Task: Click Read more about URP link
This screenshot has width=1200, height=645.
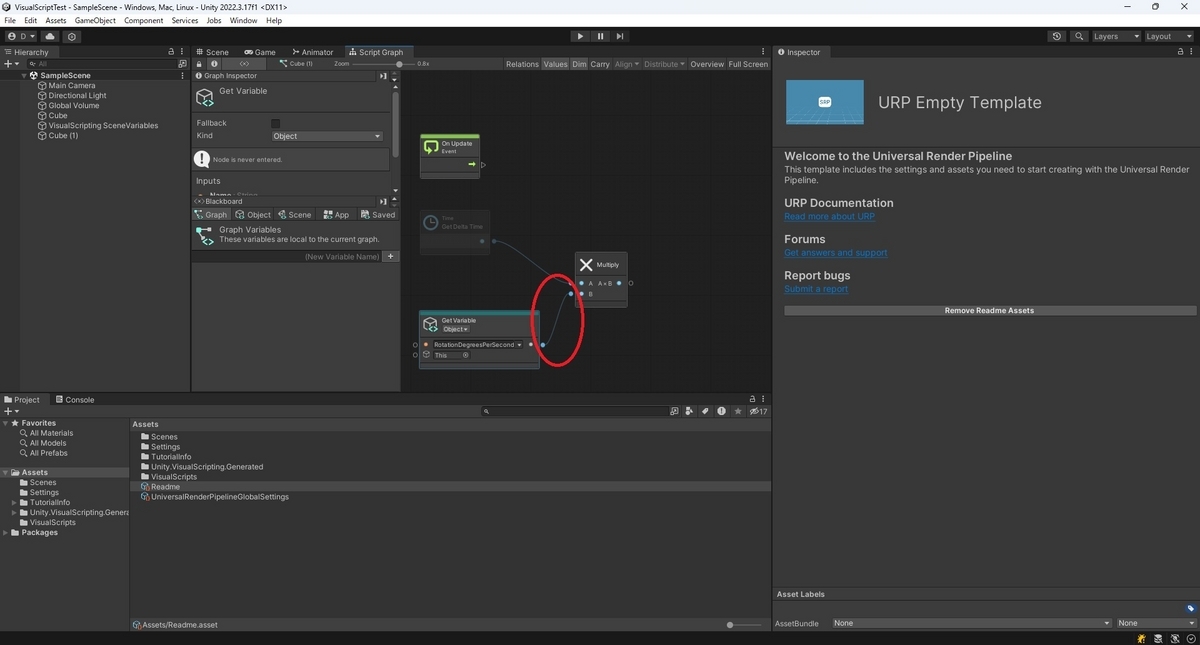Action: tap(829, 217)
